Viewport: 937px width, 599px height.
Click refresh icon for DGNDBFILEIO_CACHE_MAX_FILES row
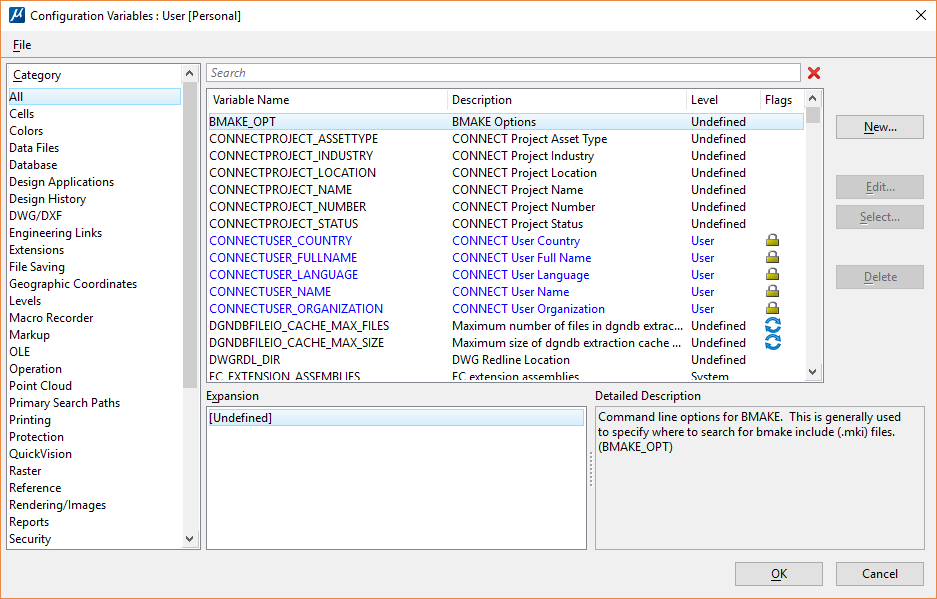(772, 326)
